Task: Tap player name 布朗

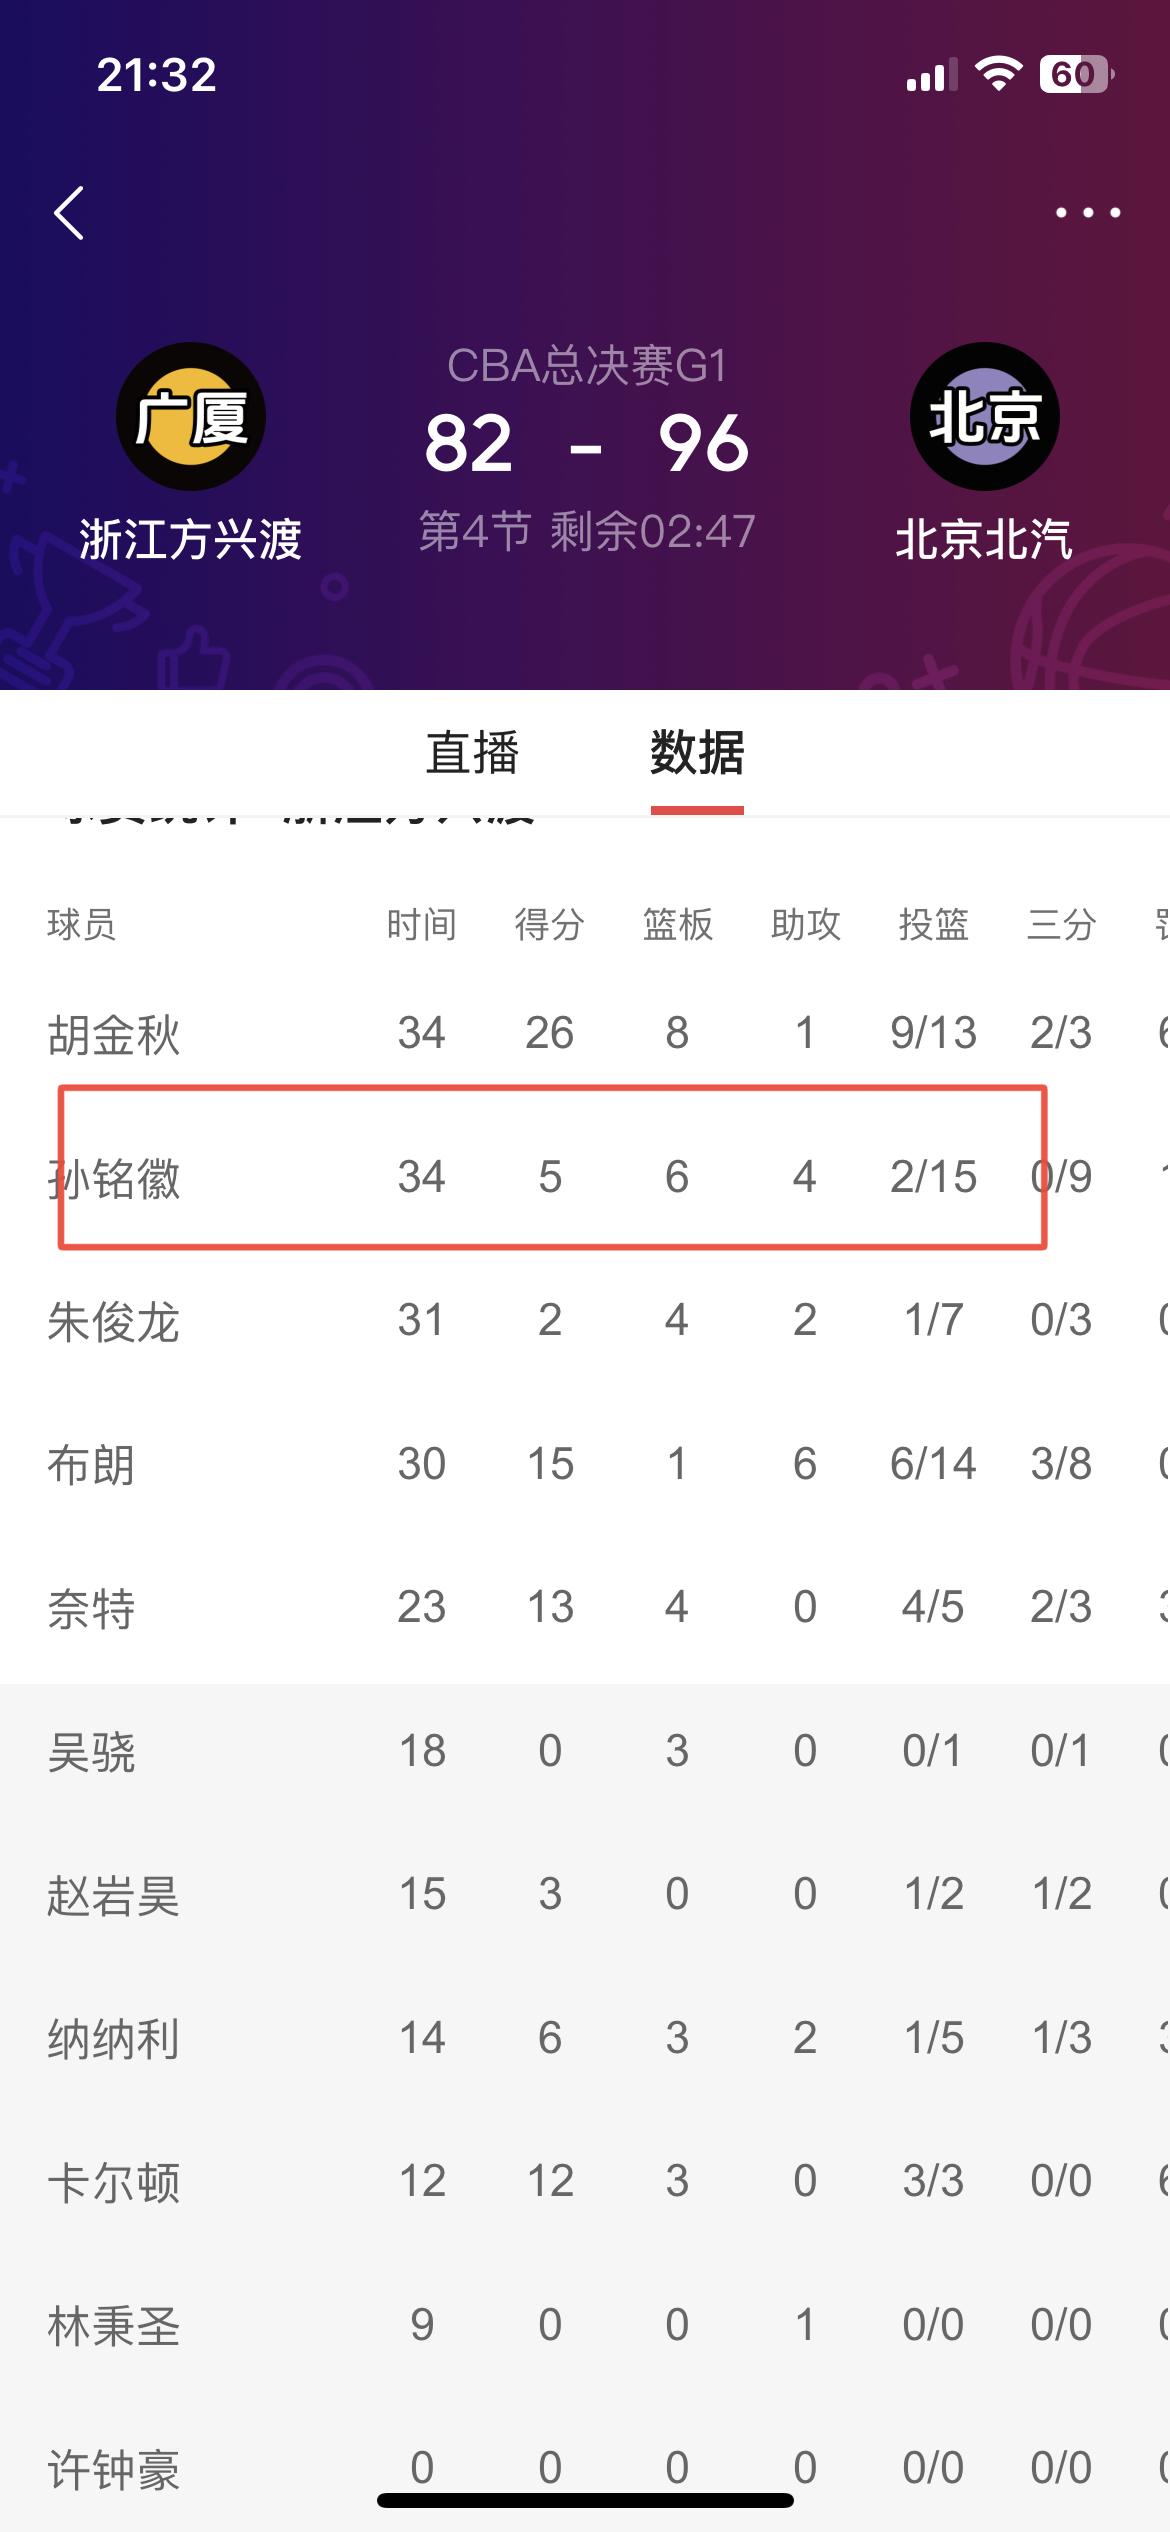Action: 91,1465
